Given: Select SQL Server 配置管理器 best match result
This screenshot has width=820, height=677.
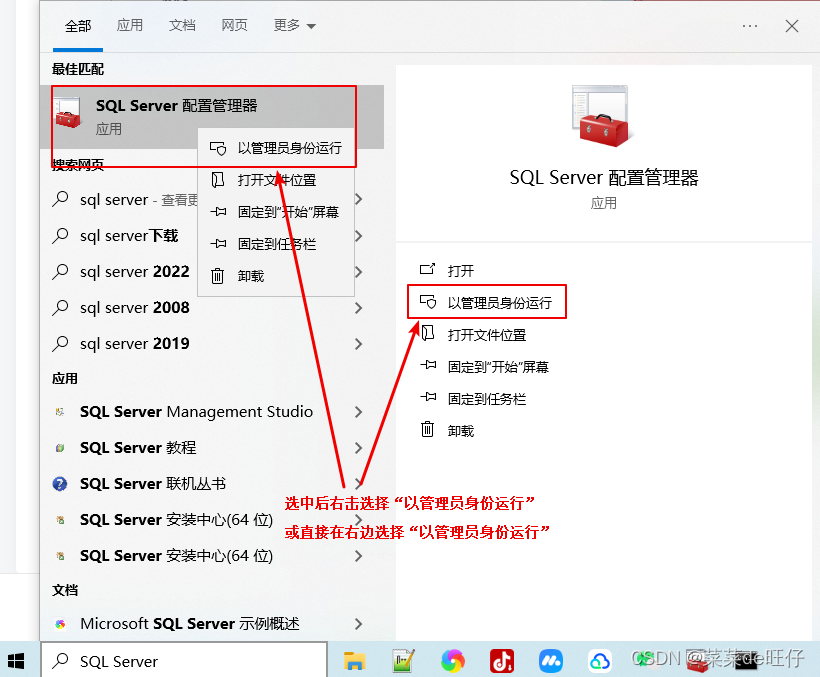Looking at the screenshot, I should (x=212, y=117).
